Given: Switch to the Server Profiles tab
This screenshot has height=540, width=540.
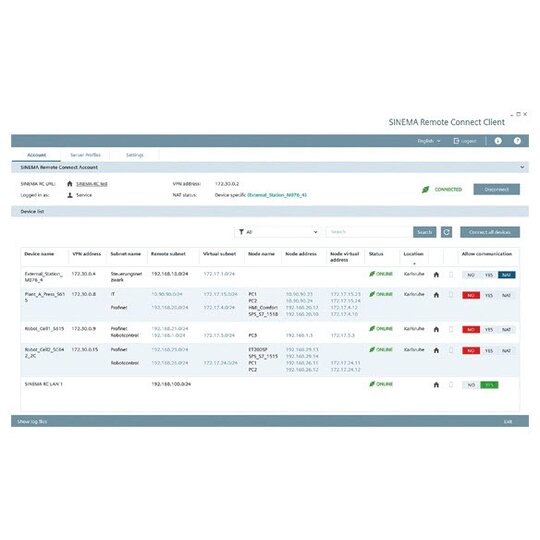Looking at the screenshot, I should tap(85, 155).
